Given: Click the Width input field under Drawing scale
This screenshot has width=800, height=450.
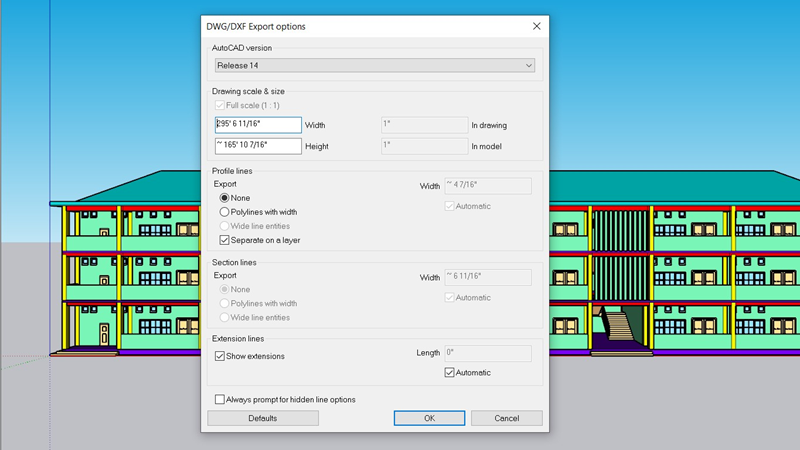Looking at the screenshot, I should [258, 125].
